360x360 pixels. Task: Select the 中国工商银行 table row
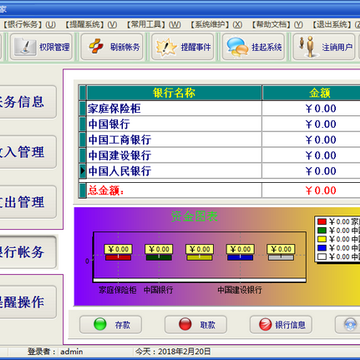(220, 140)
